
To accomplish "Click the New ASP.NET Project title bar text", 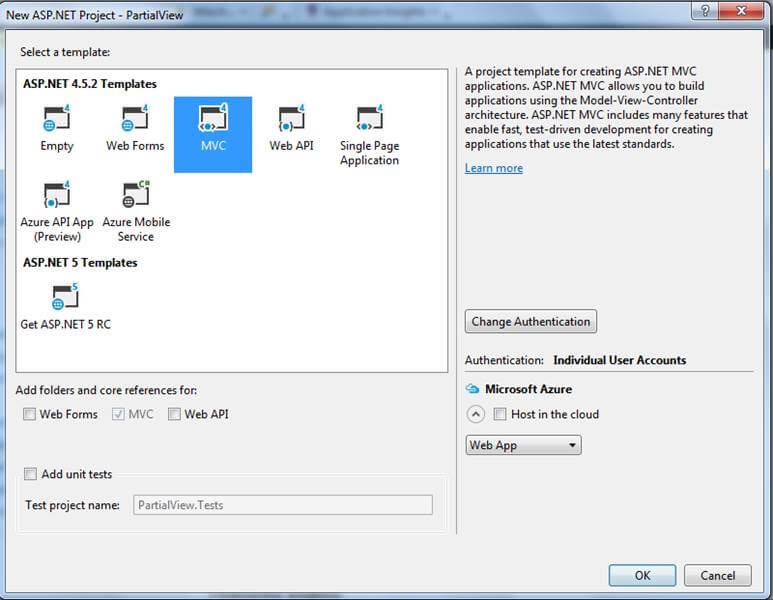I will 94,15.
